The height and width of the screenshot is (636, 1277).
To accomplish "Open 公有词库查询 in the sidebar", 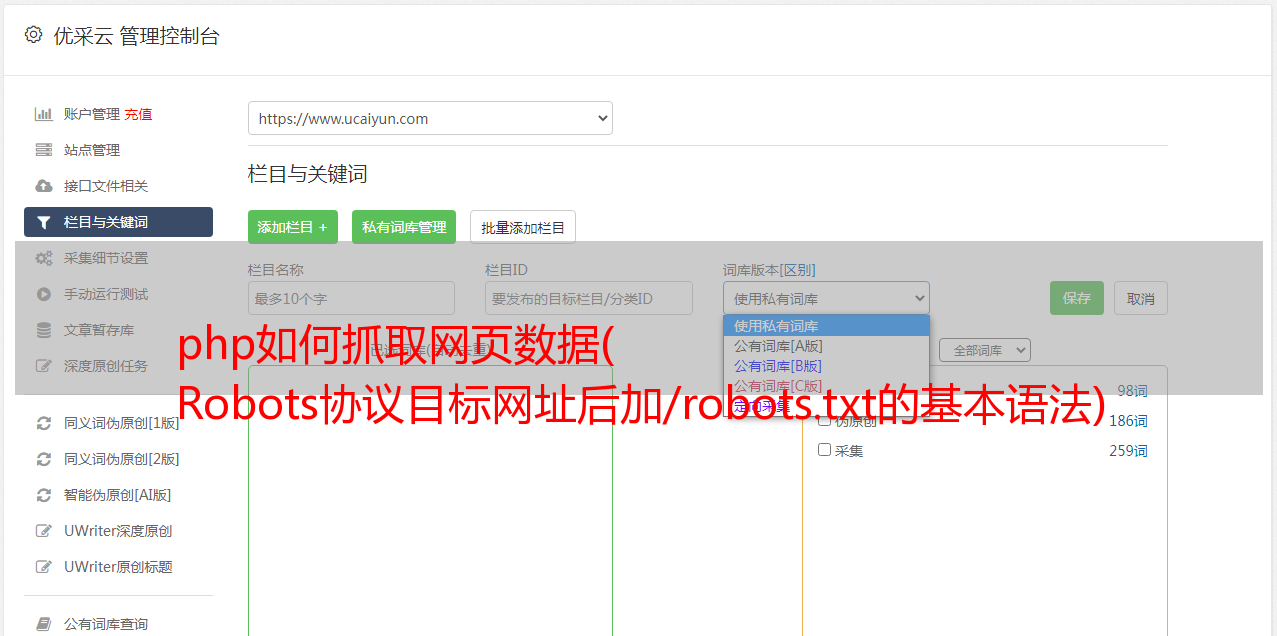I will (x=106, y=624).
